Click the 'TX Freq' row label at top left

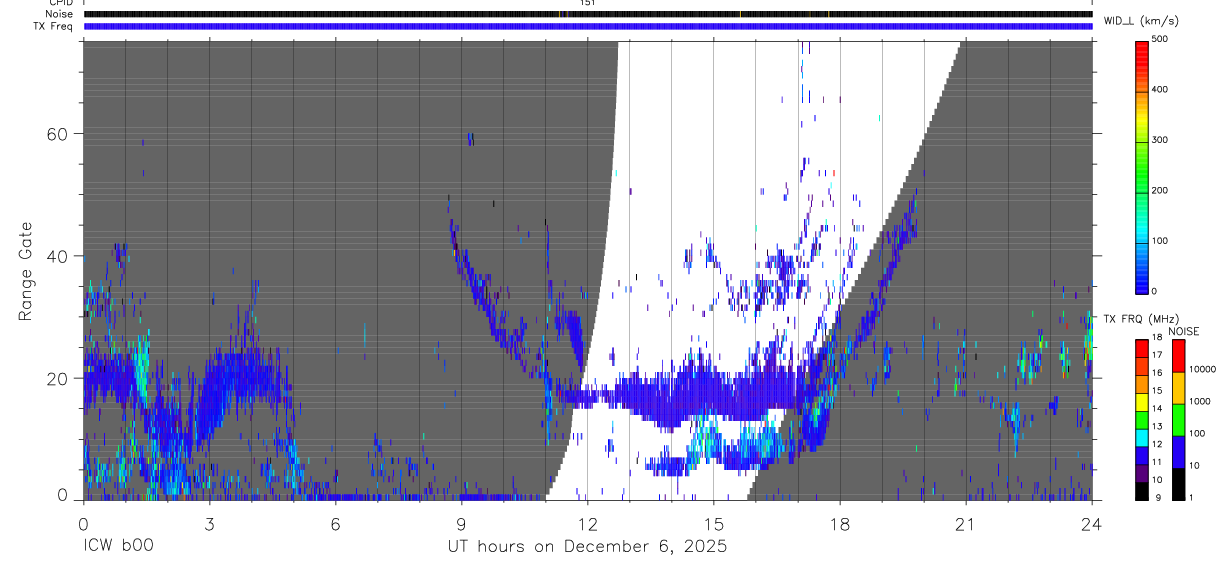tap(53, 26)
